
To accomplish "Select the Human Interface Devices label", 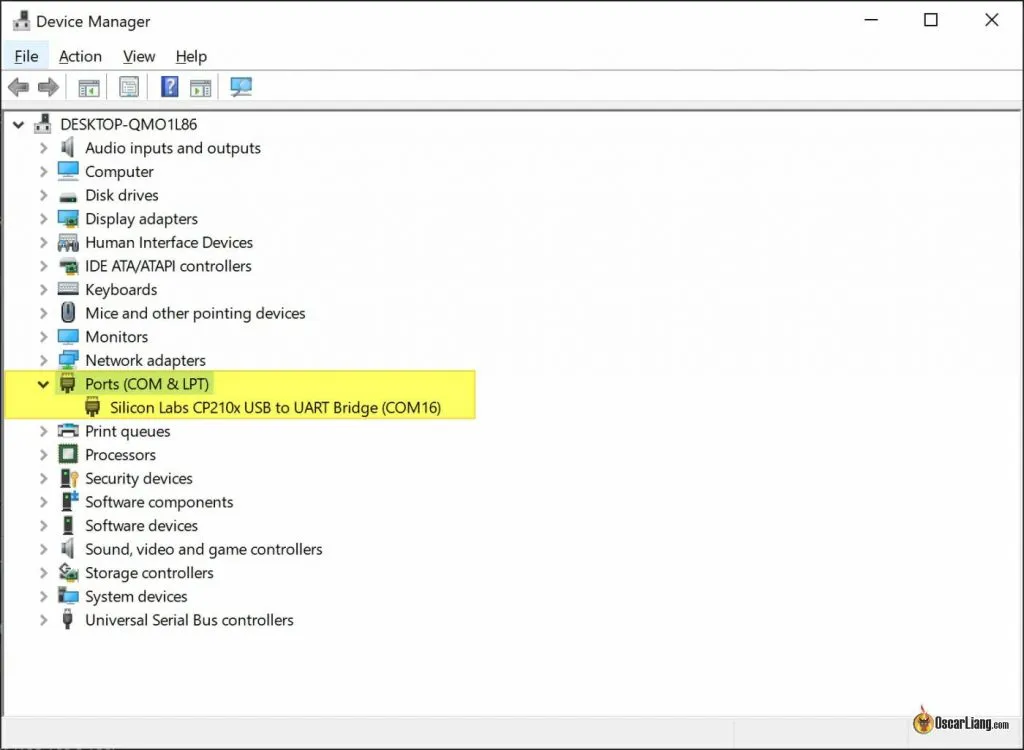I will pyautogui.click(x=169, y=242).
